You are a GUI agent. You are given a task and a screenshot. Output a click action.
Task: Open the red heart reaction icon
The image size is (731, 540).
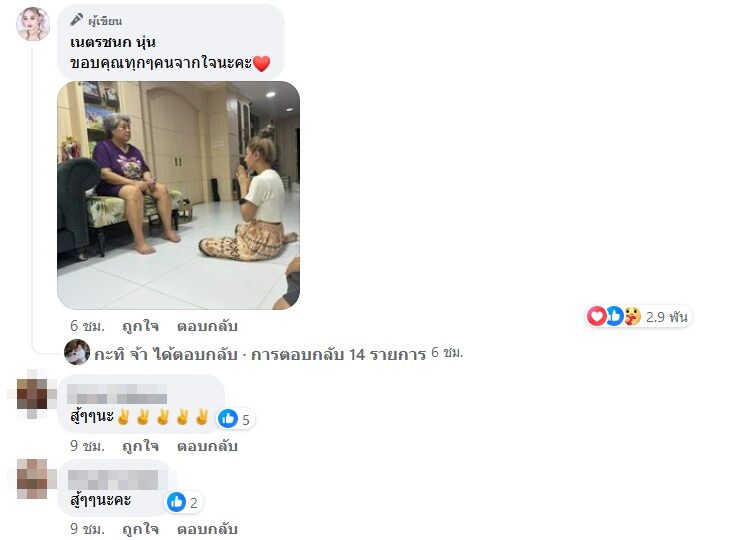[596, 316]
